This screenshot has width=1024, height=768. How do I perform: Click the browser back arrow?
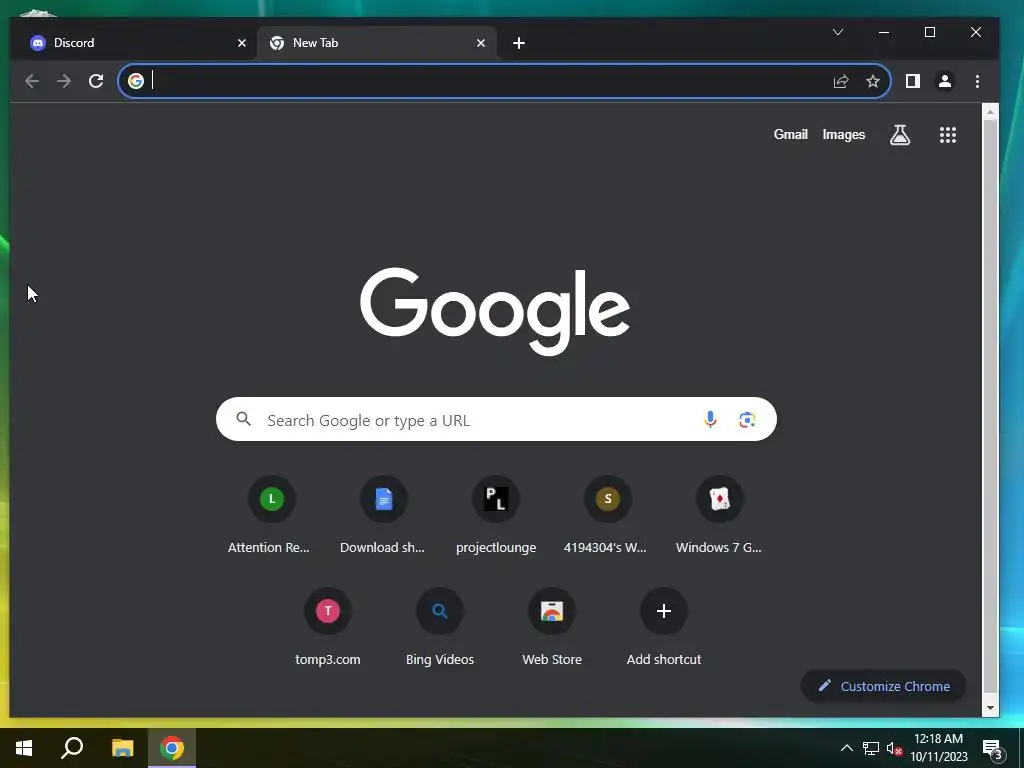[x=32, y=81]
